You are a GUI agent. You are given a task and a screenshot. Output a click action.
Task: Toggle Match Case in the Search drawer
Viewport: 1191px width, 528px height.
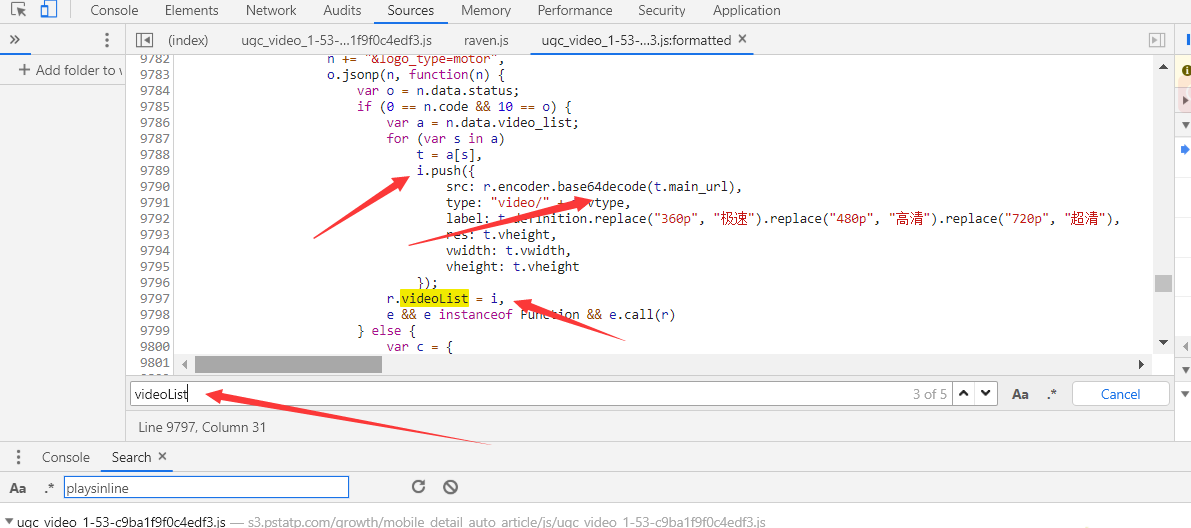(18, 488)
